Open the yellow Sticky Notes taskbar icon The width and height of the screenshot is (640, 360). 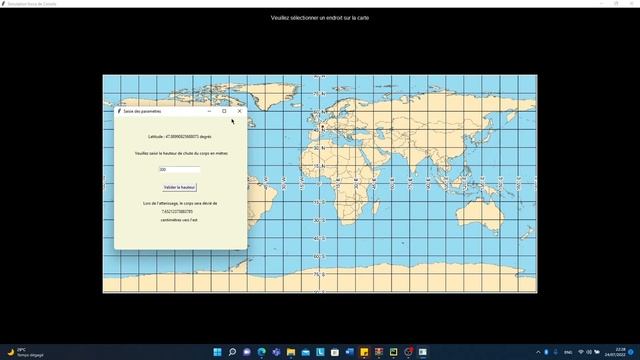(x=364, y=352)
